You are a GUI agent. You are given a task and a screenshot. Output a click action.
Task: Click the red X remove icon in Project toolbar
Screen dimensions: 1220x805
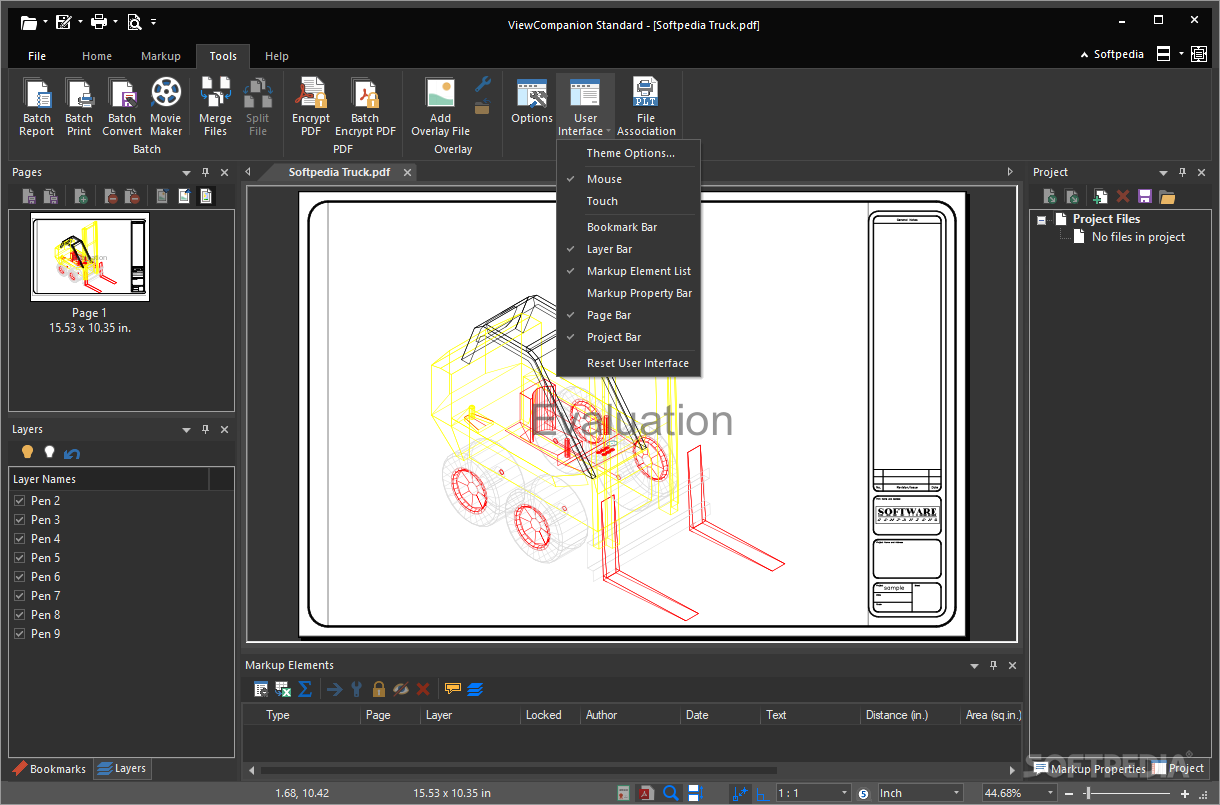1123,197
